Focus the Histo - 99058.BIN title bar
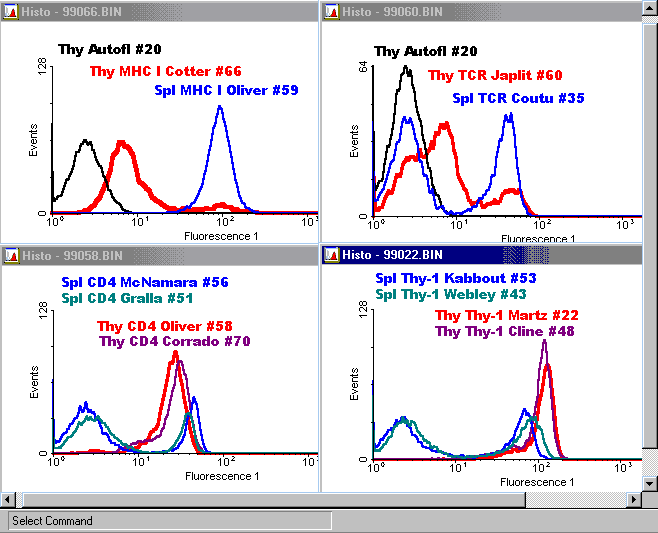The image size is (658, 533). (160, 255)
